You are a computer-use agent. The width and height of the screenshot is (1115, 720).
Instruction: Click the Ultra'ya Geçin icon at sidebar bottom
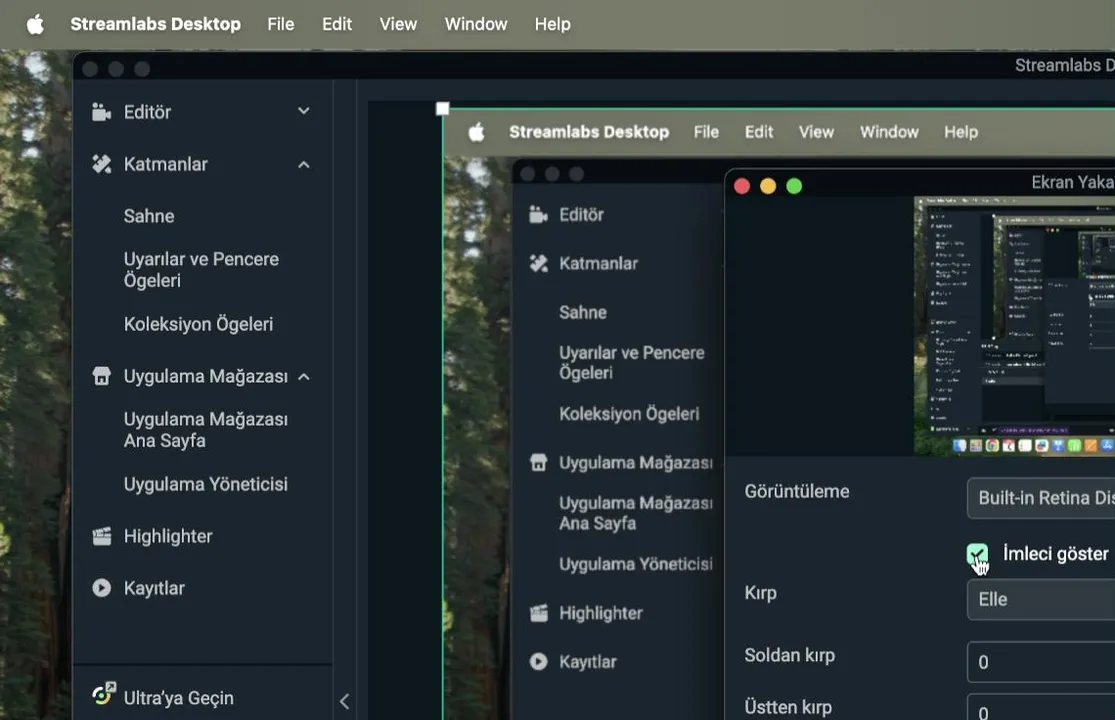click(x=104, y=694)
